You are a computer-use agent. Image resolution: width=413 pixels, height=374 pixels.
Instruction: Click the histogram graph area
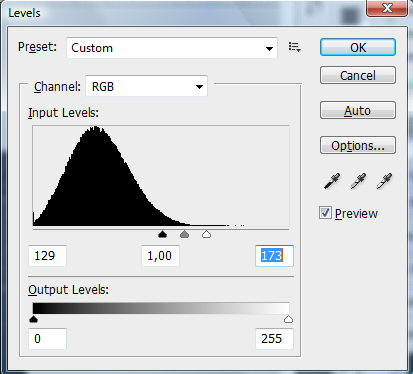161,176
